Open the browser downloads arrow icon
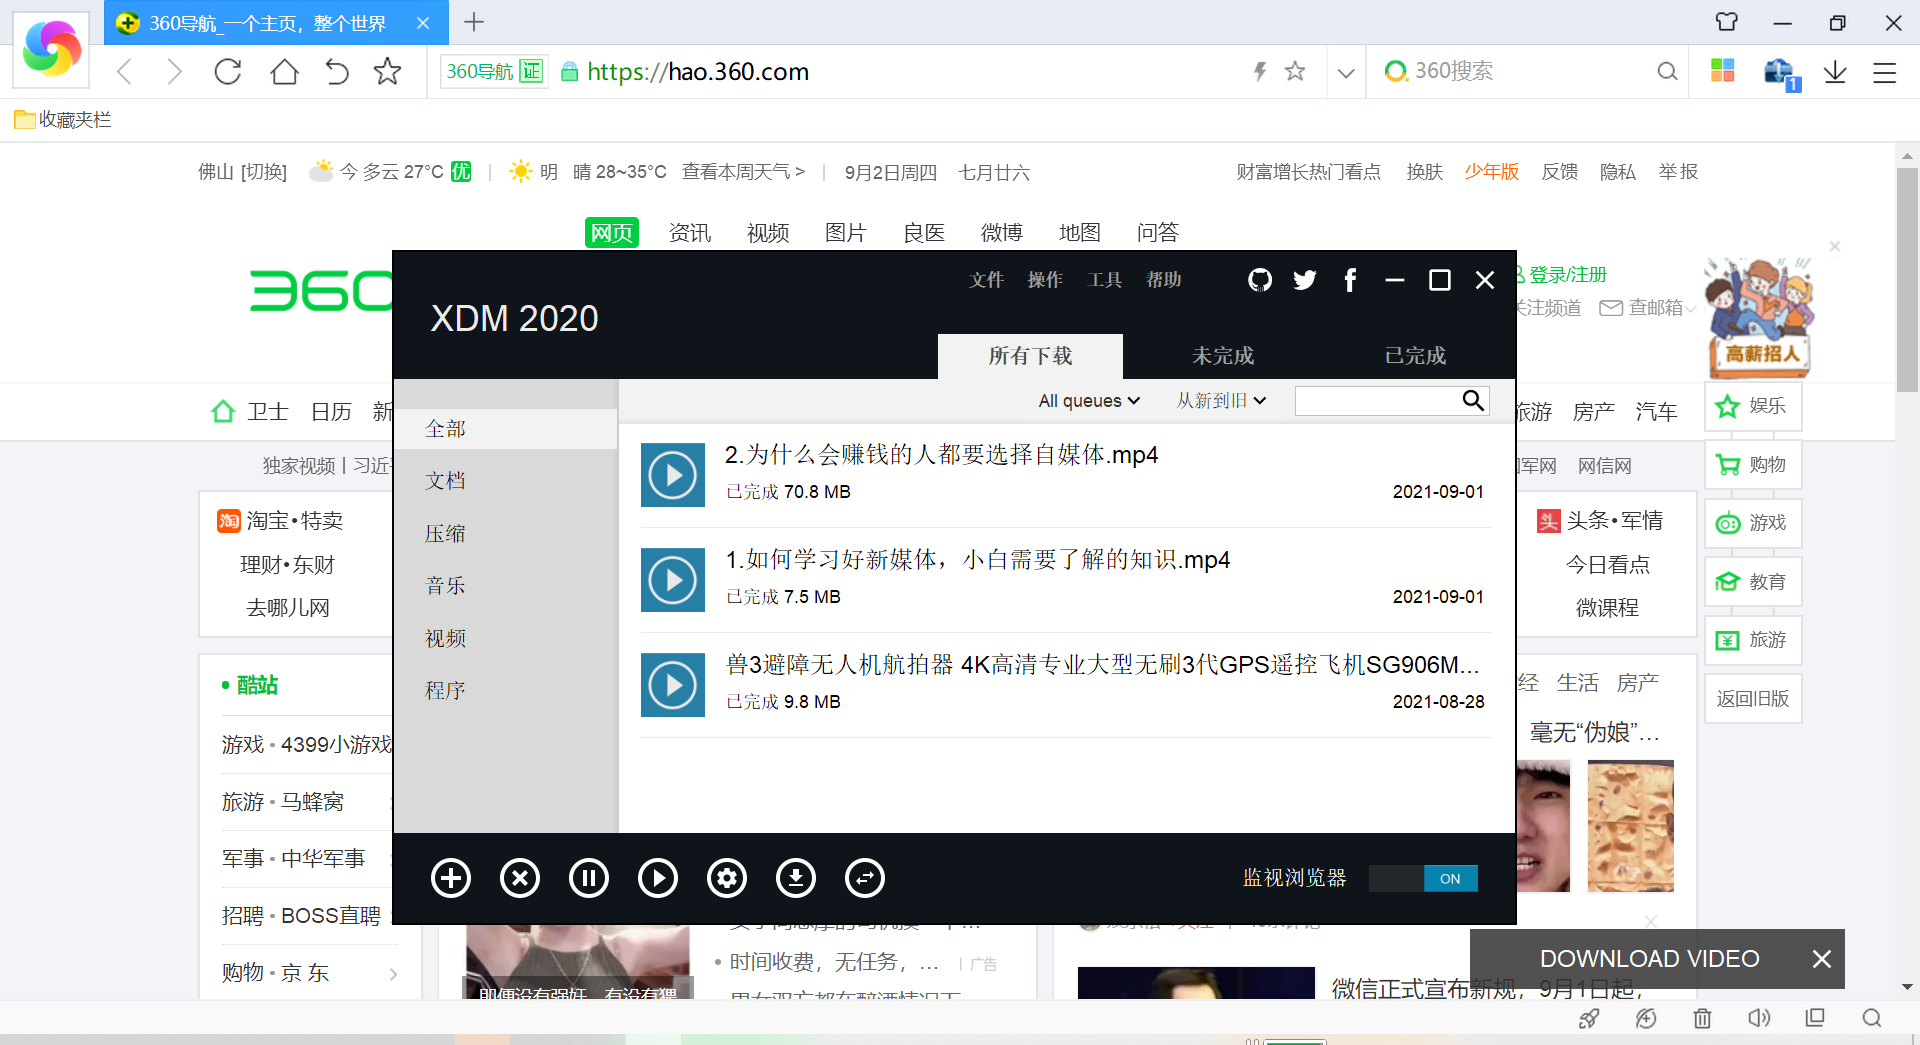 pyautogui.click(x=1835, y=72)
